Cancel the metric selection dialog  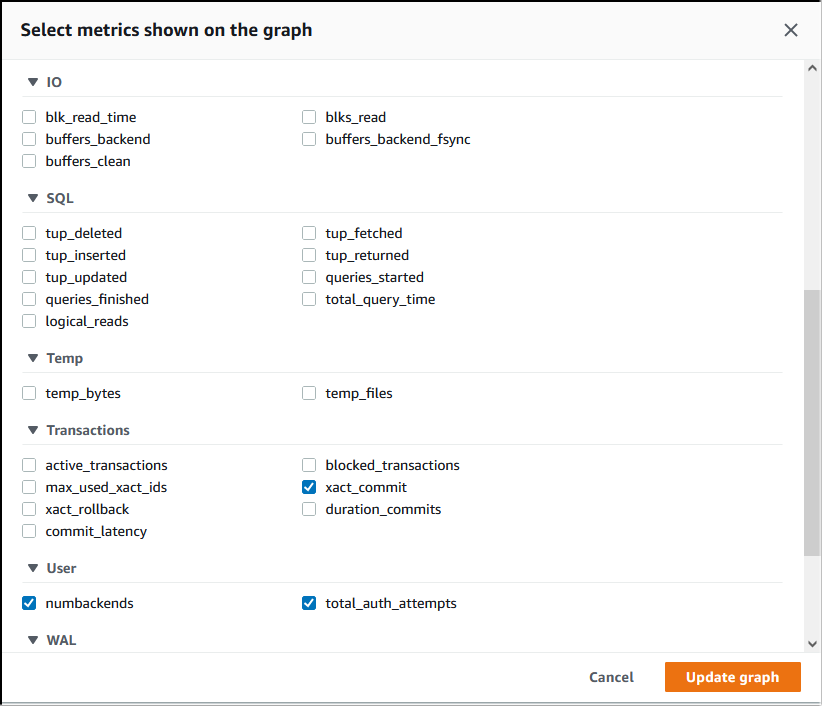click(611, 677)
